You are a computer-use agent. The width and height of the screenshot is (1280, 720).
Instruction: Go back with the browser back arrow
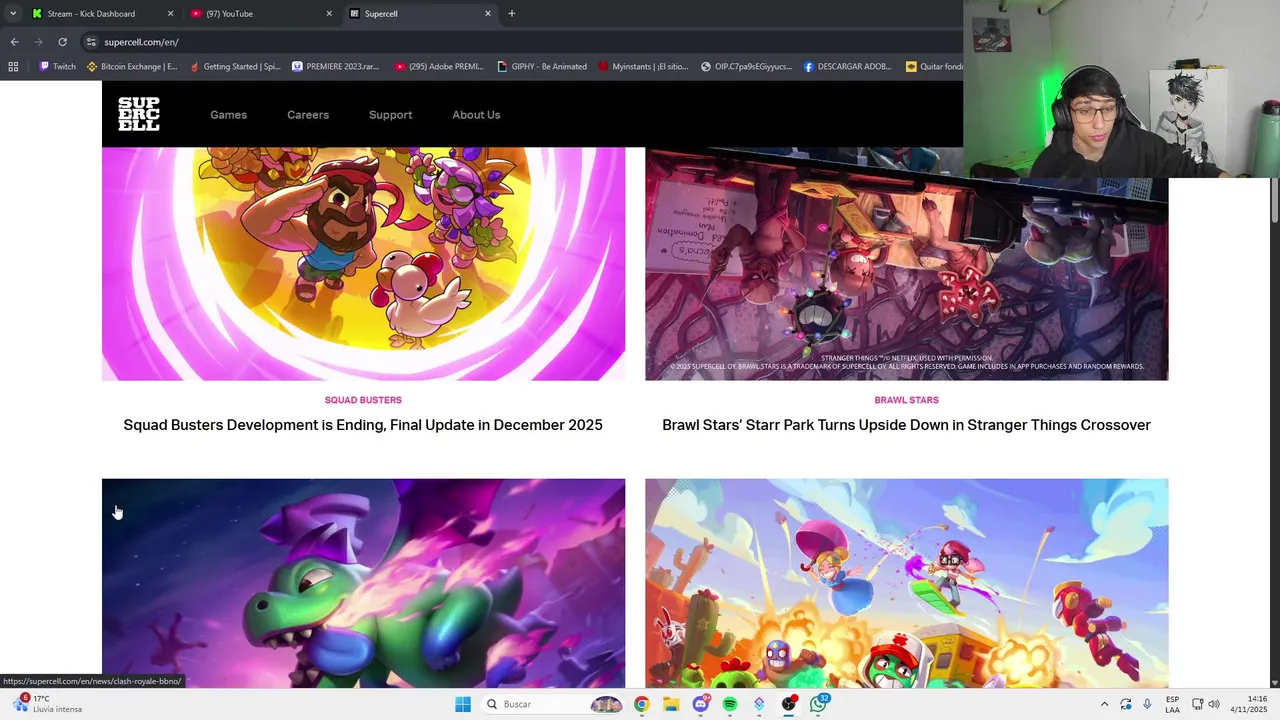coord(14,42)
